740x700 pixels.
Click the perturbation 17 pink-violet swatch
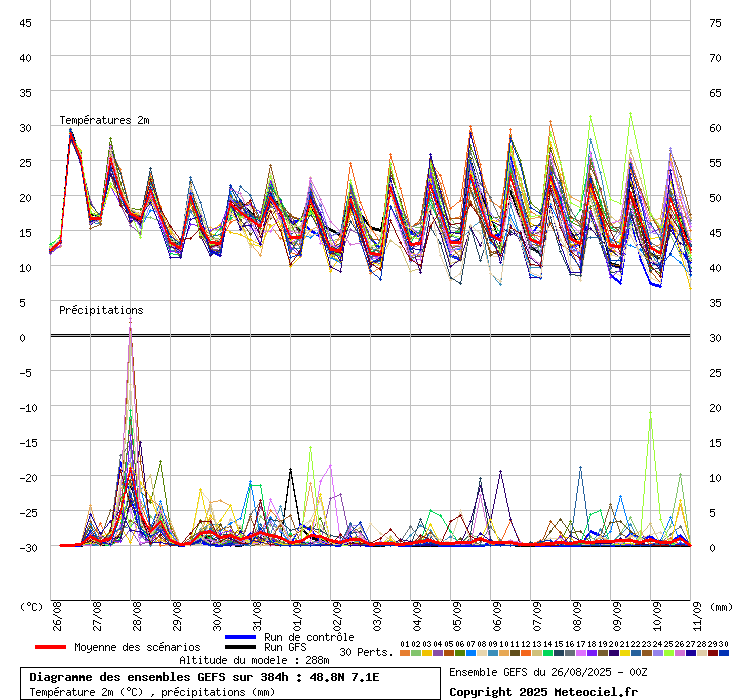click(x=580, y=653)
